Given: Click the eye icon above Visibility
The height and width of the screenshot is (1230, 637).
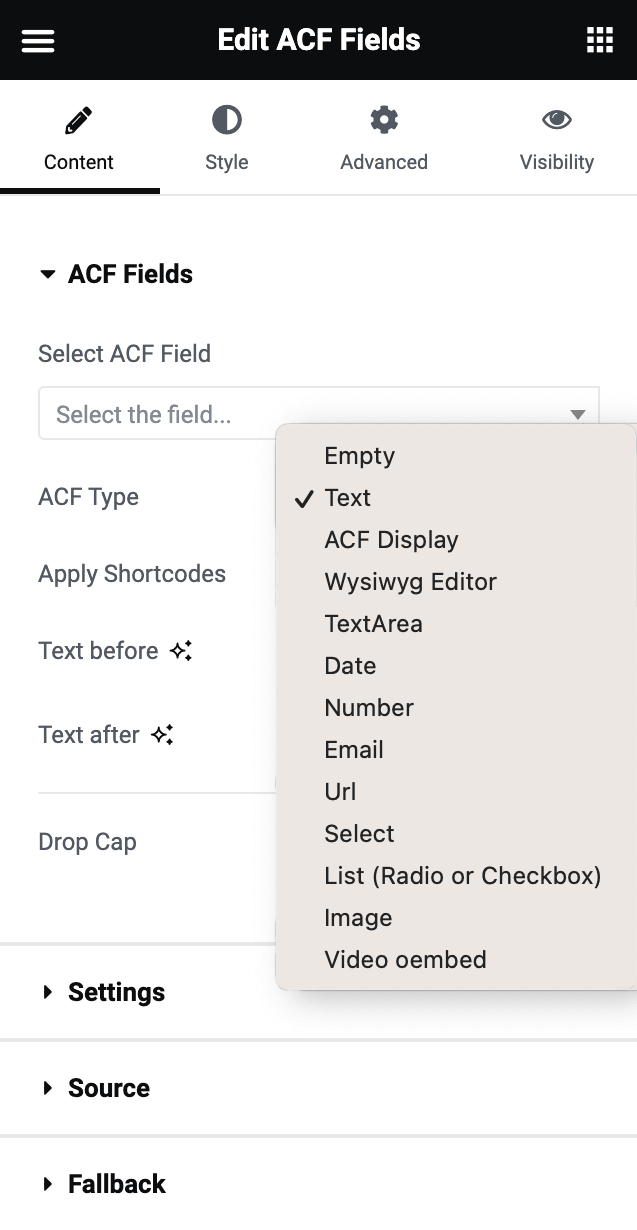Looking at the screenshot, I should pyautogui.click(x=556, y=118).
